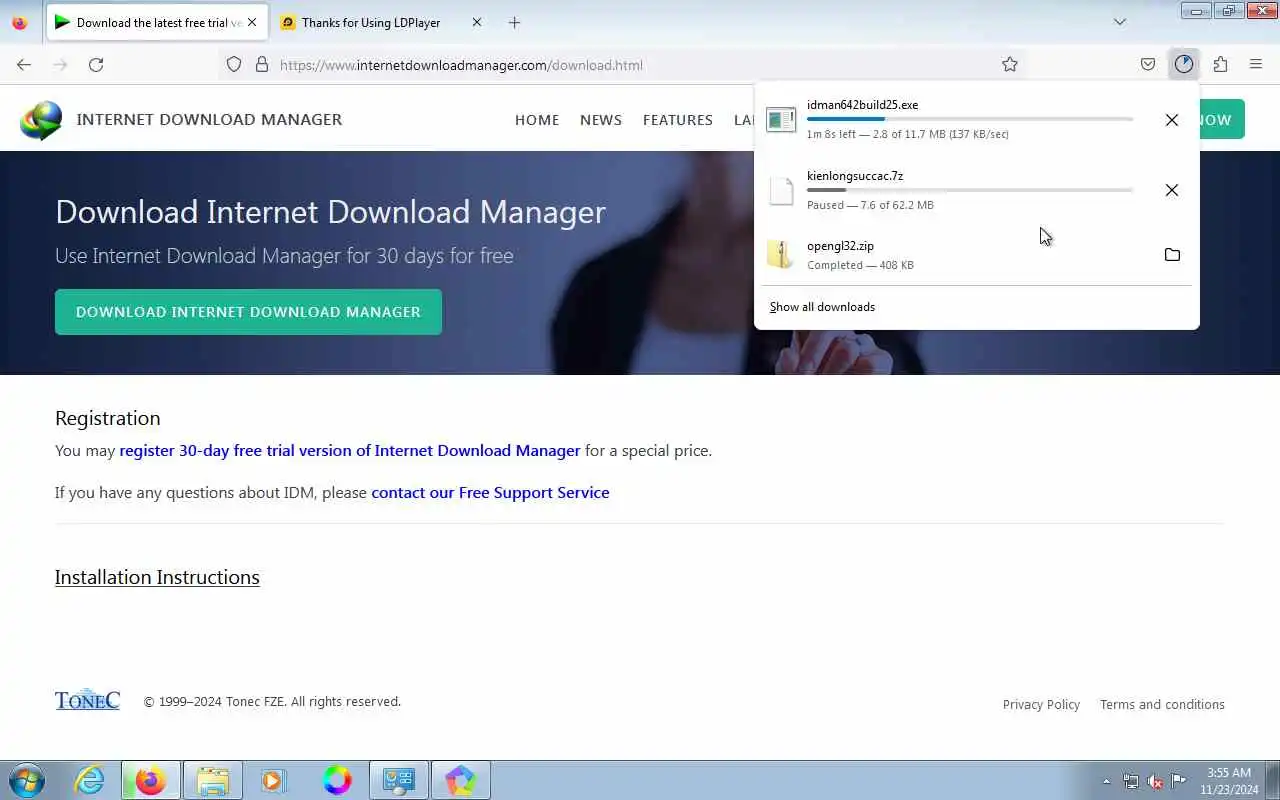Click the padlock site security icon

coord(262,65)
